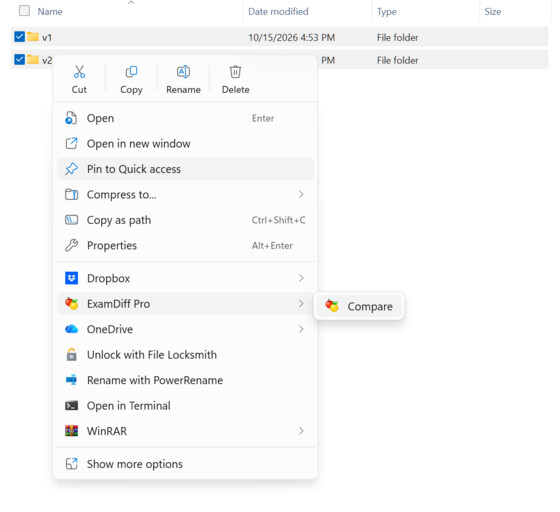Viewport: 560px width, 512px height.
Task: Click the Delete trash icon
Action: tap(235, 72)
